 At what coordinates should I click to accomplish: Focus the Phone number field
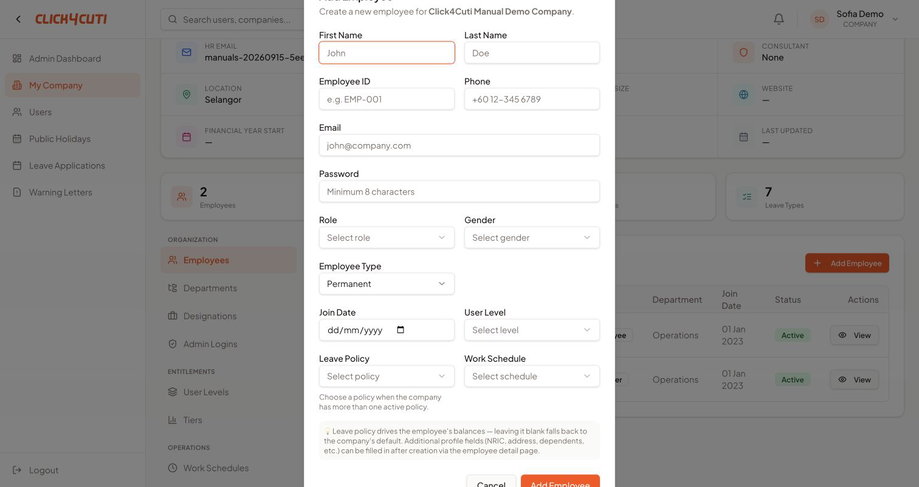[532, 99]
